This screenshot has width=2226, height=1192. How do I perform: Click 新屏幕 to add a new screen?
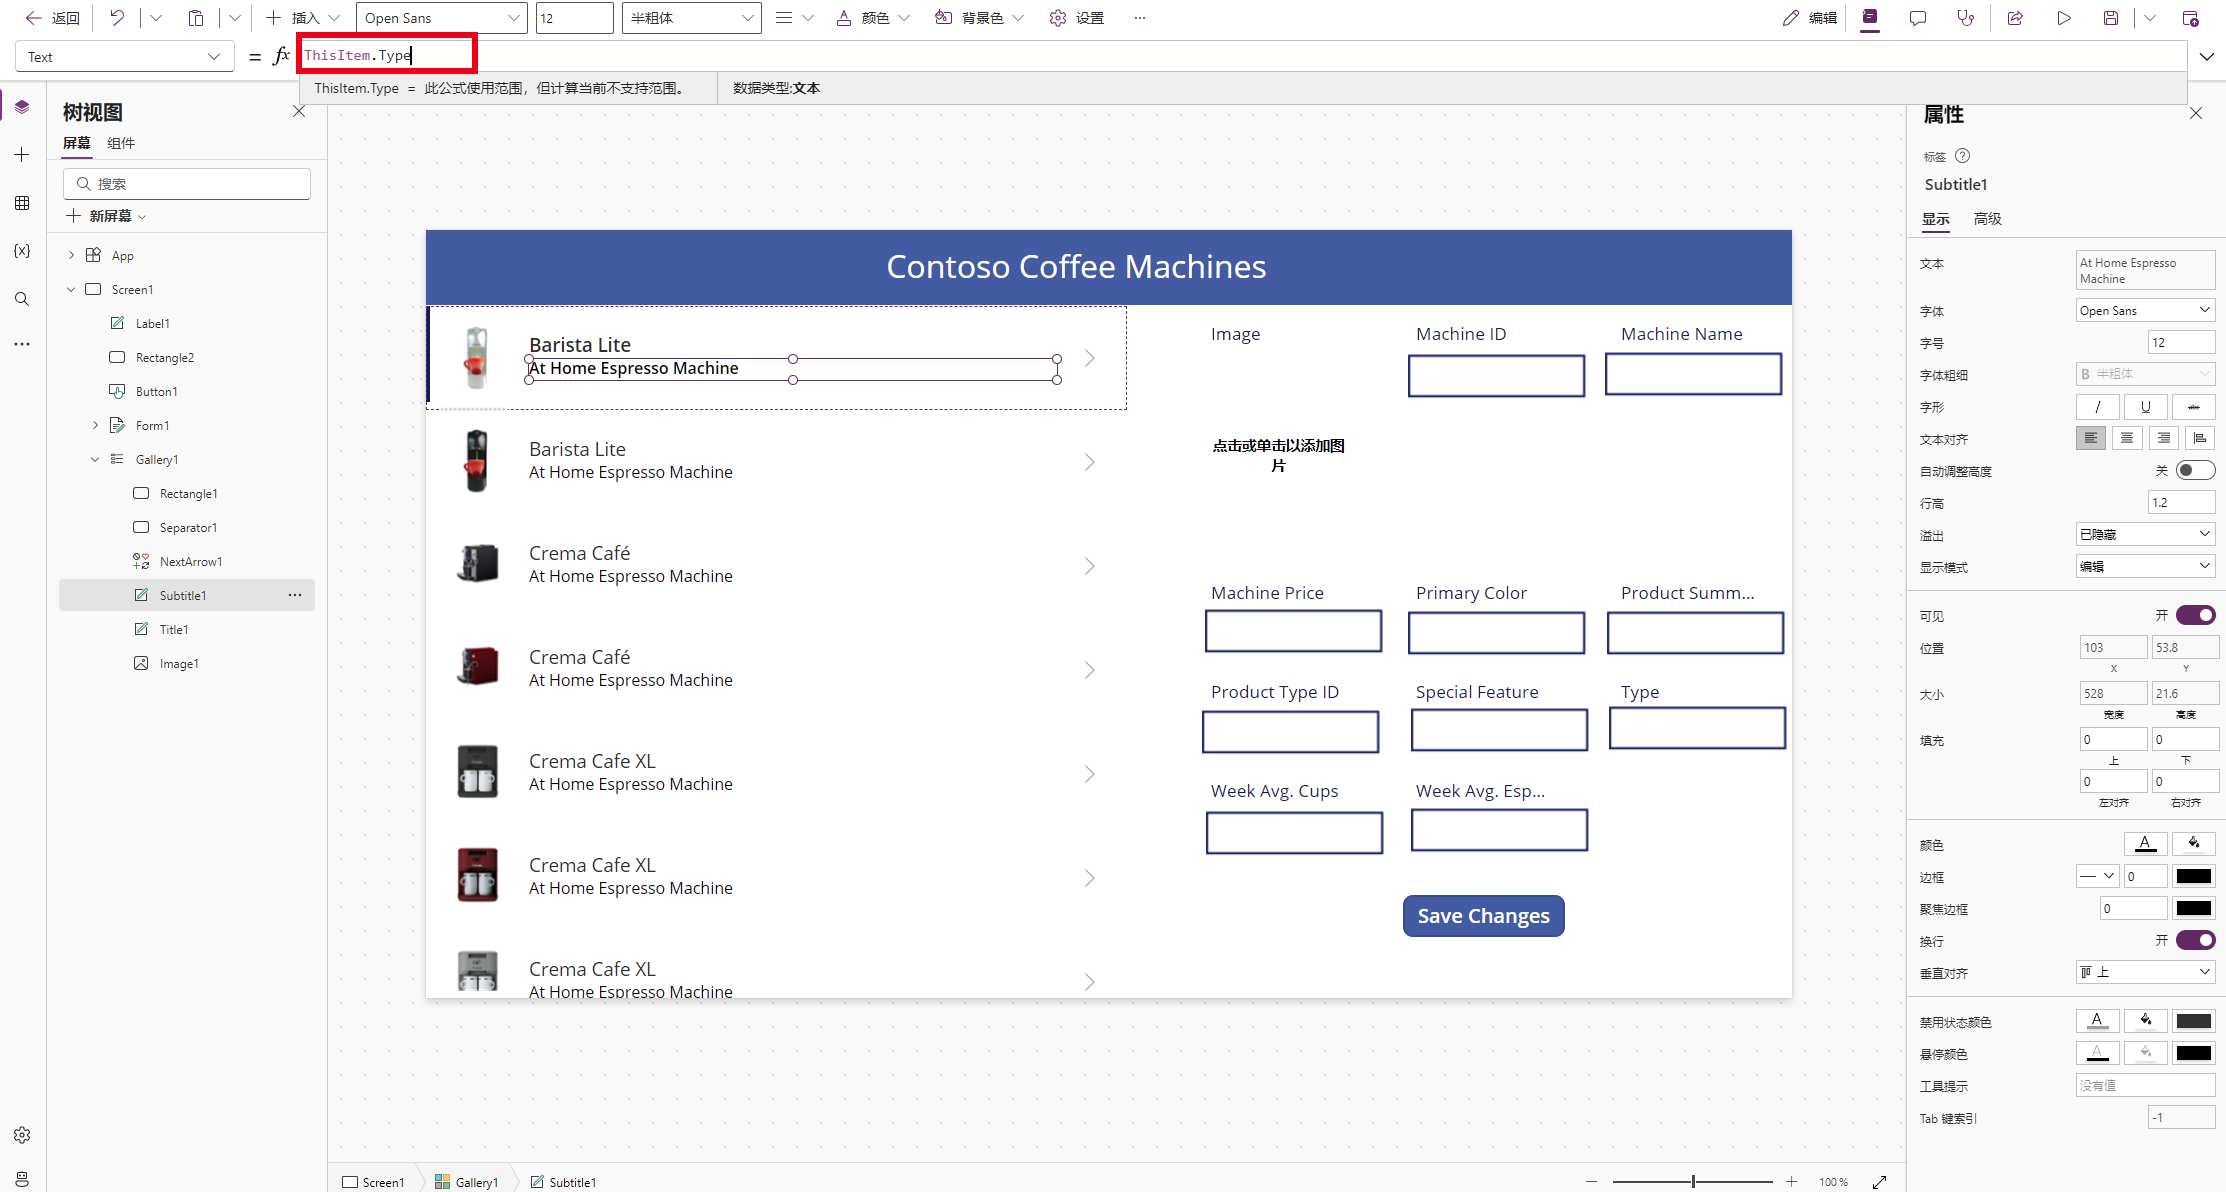tap(106, 216)
